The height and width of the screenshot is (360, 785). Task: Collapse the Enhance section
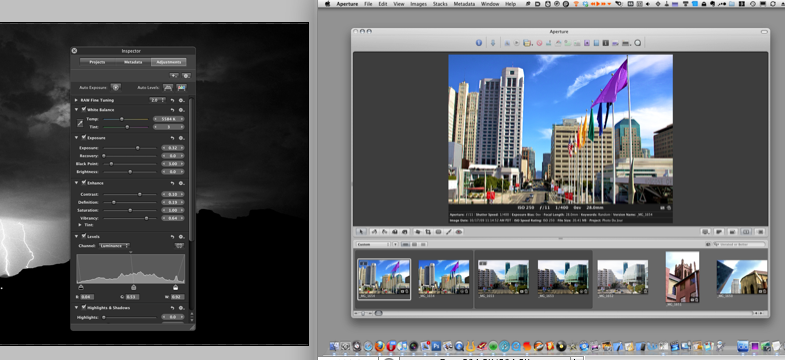coord(77,183)
